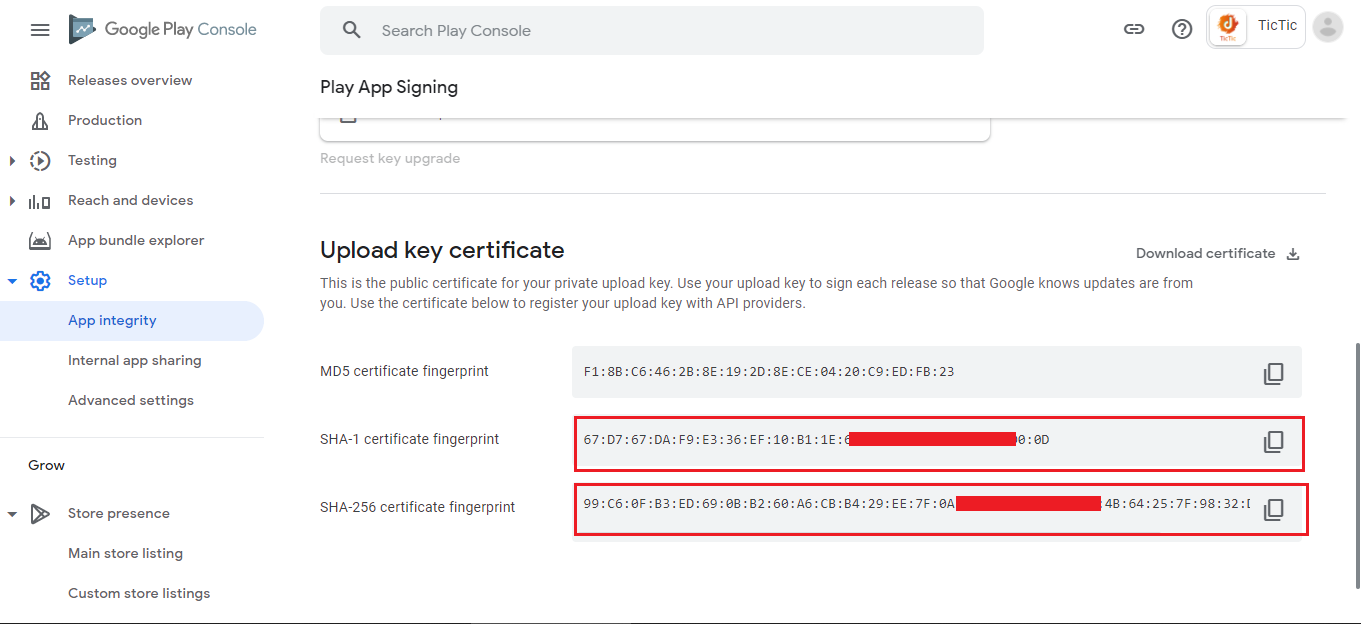
Task: Open the user account avatar
Action: click(x=1328, y=28)
